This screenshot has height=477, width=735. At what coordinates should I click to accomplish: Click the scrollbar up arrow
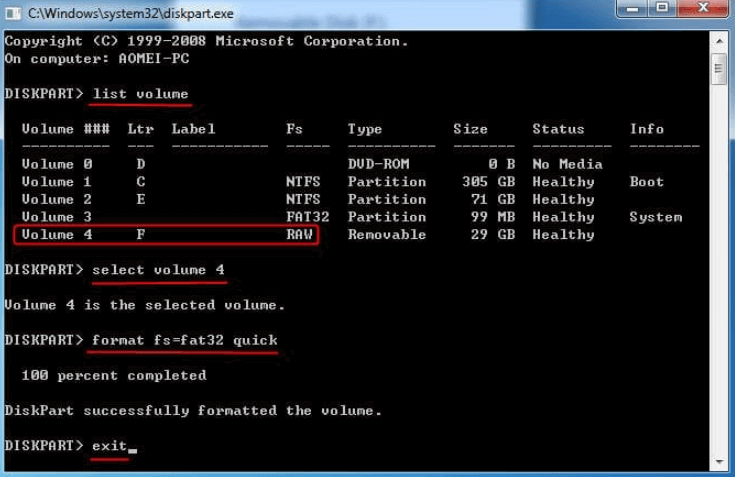(718, 41)
